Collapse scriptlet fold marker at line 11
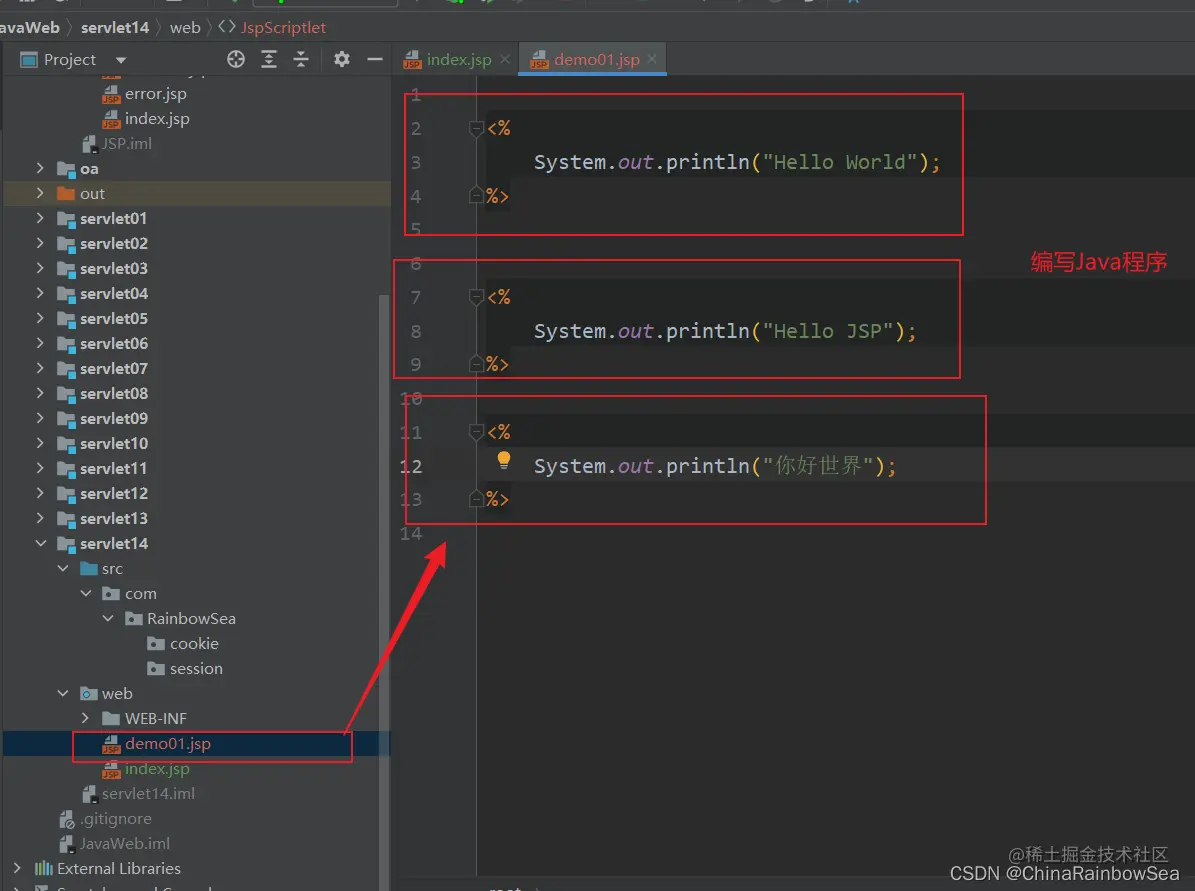 coord(476,432)
